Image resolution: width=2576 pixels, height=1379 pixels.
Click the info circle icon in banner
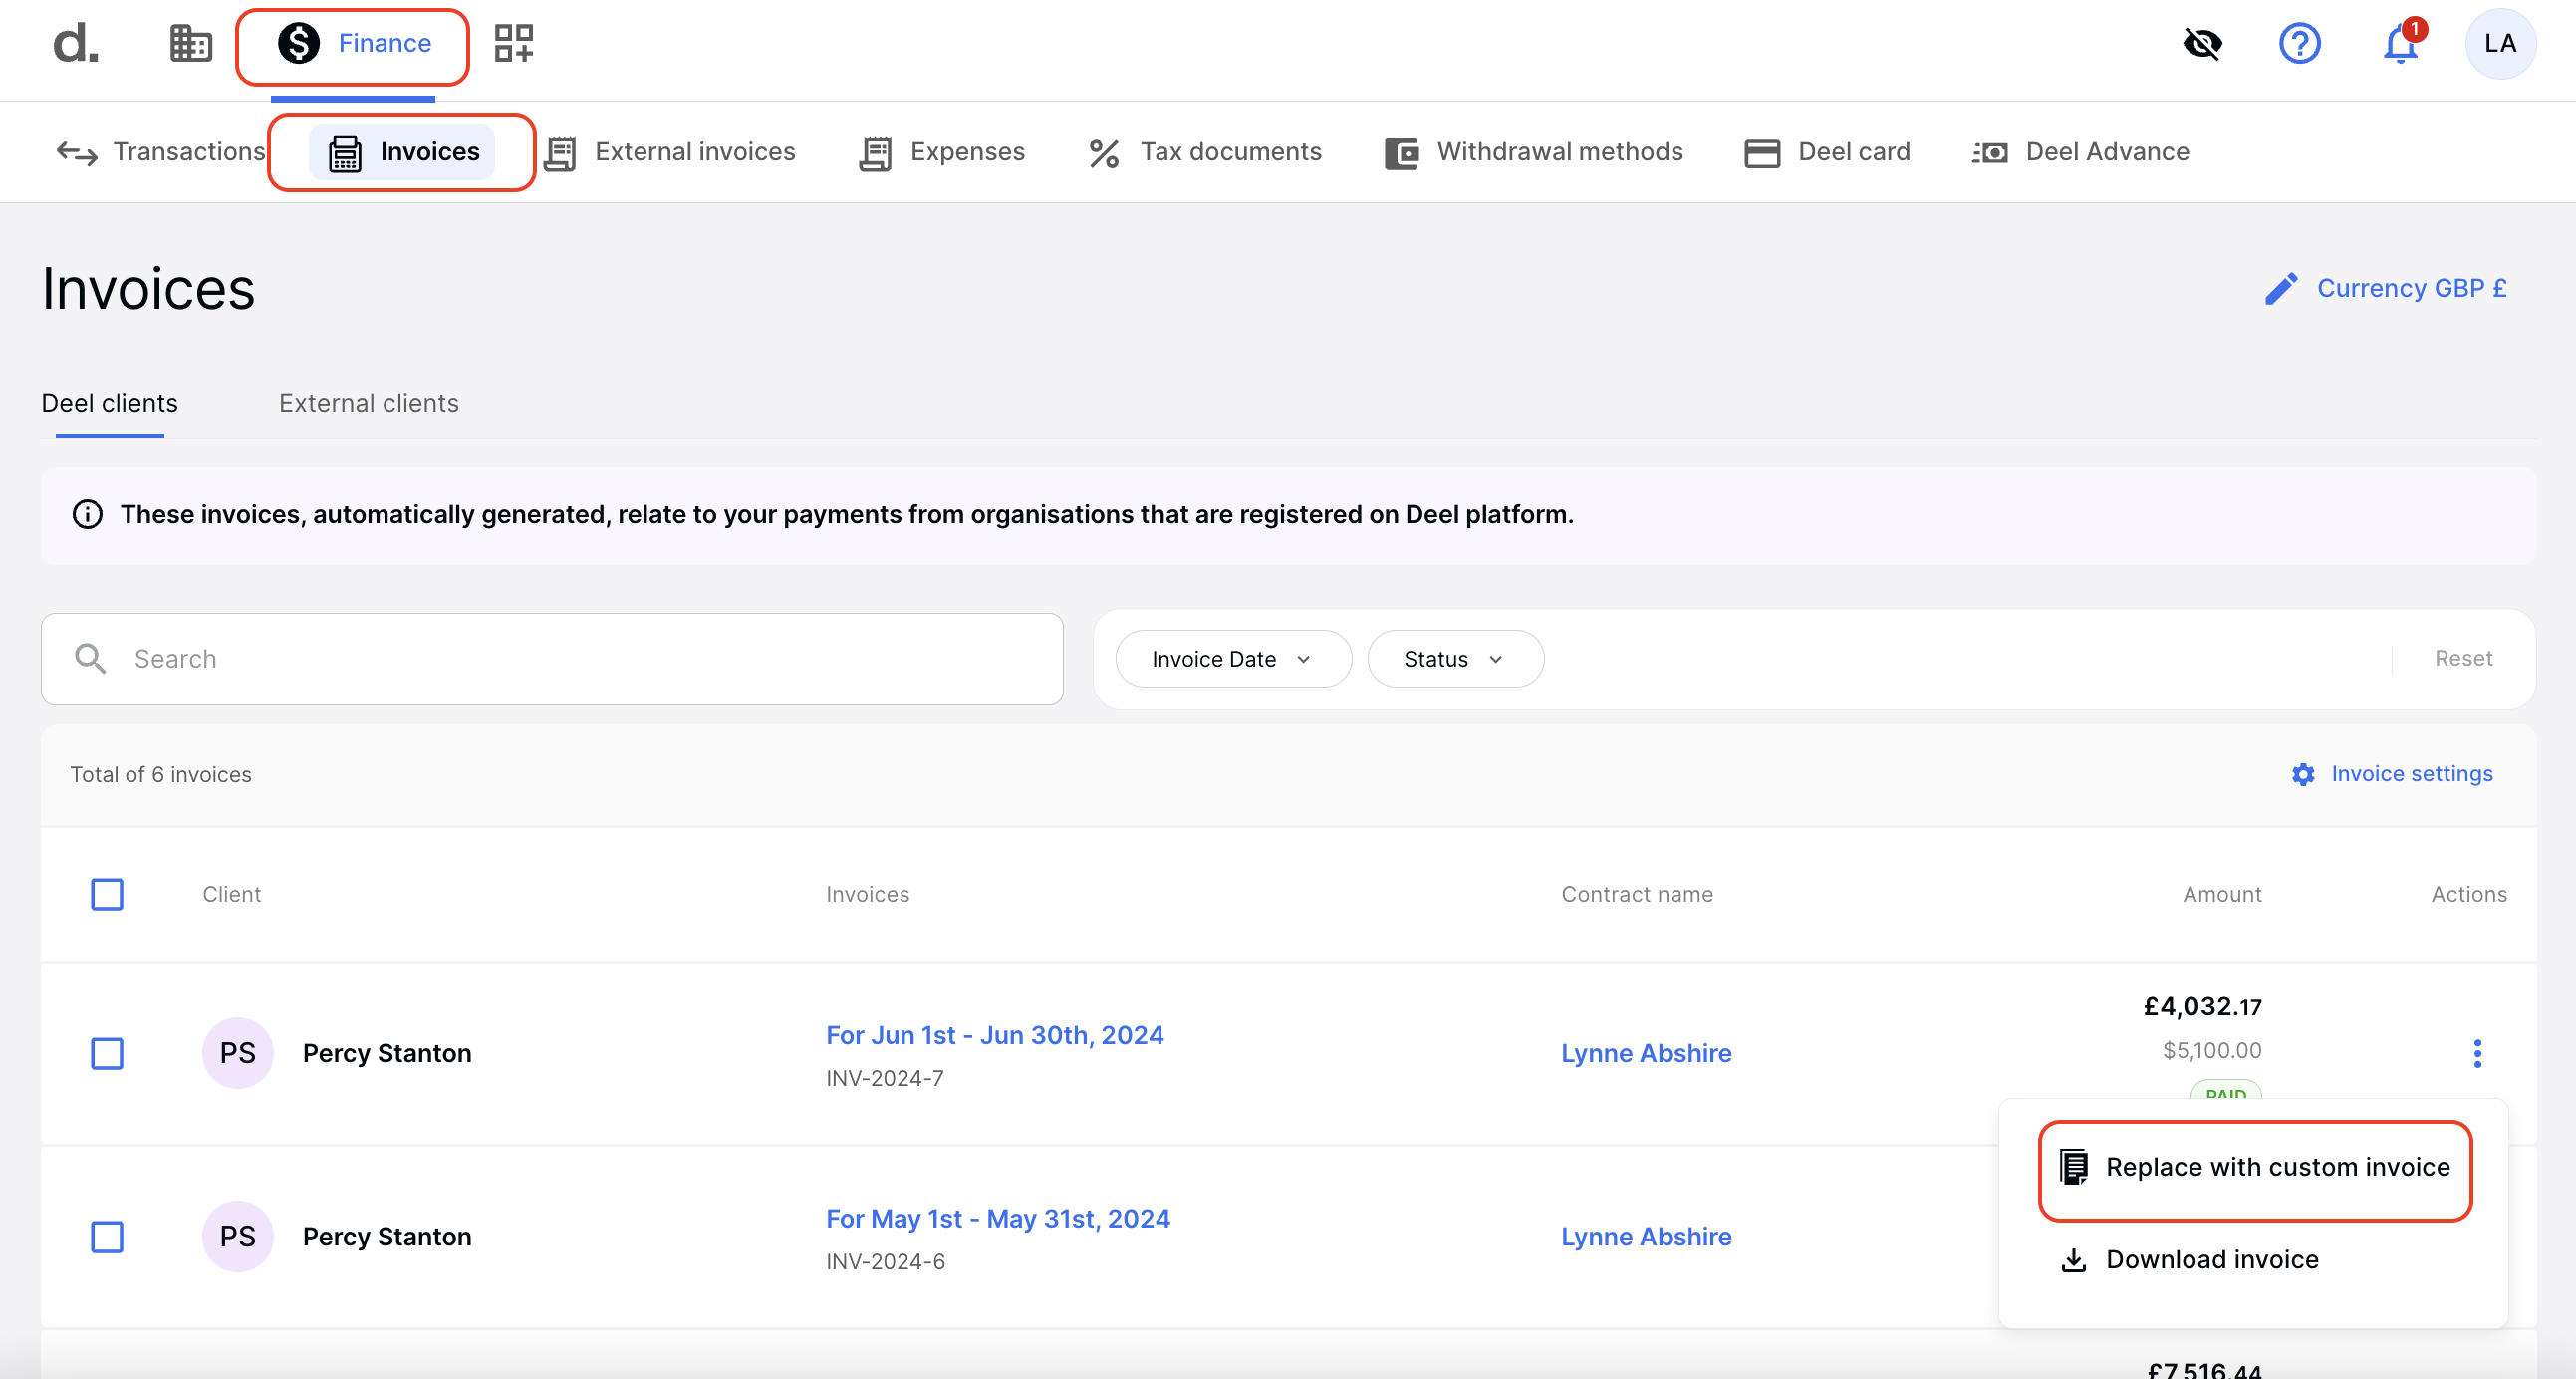[x=88, y=515]
